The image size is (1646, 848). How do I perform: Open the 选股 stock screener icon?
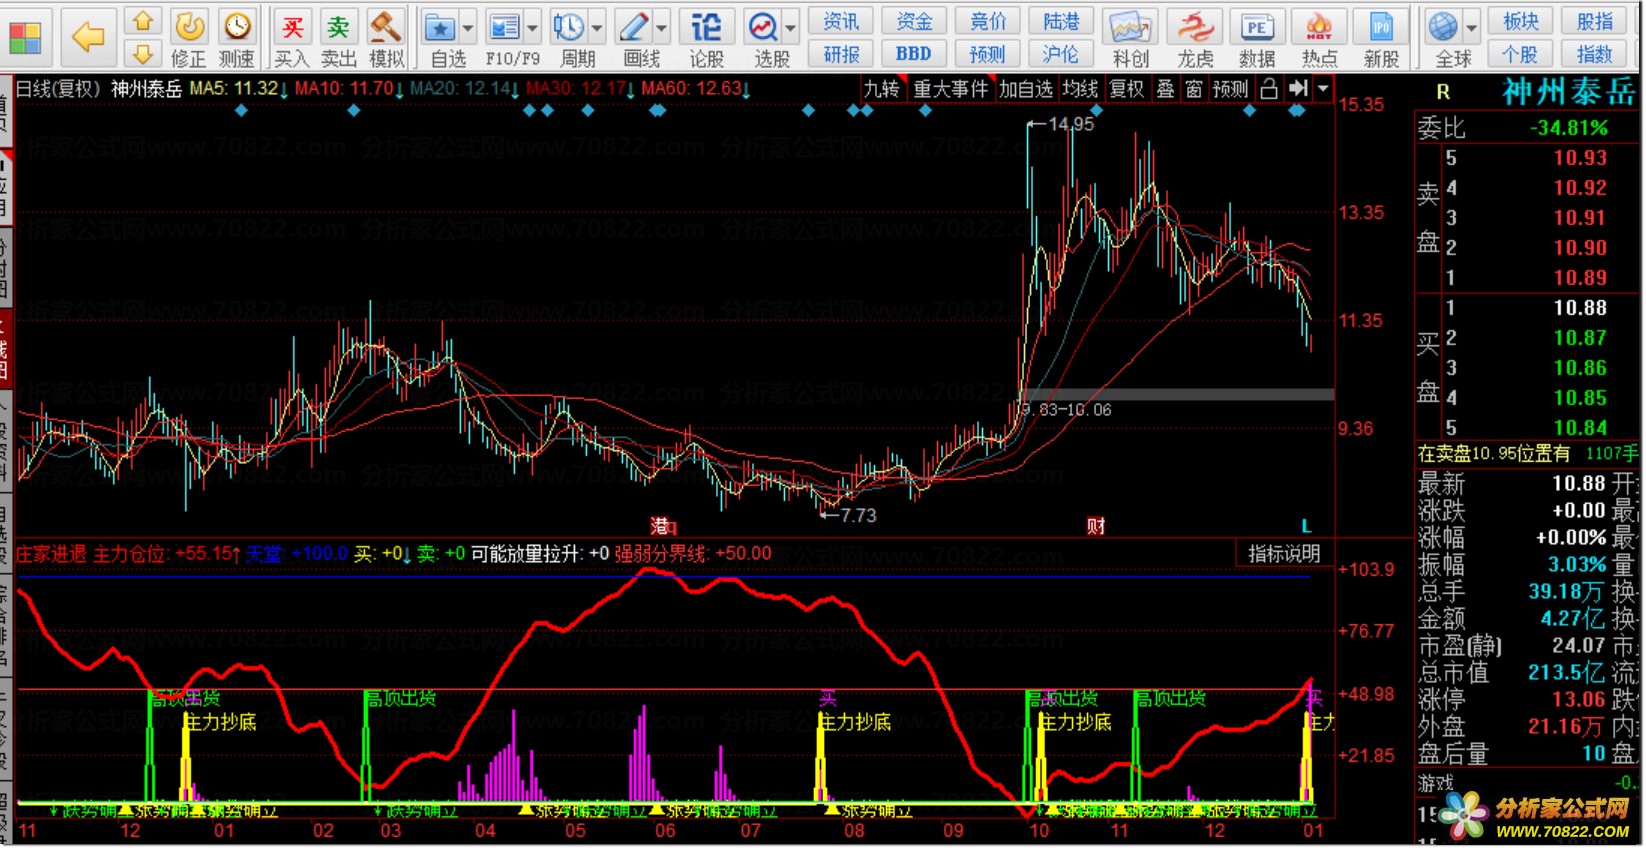[x=763, y=27]
